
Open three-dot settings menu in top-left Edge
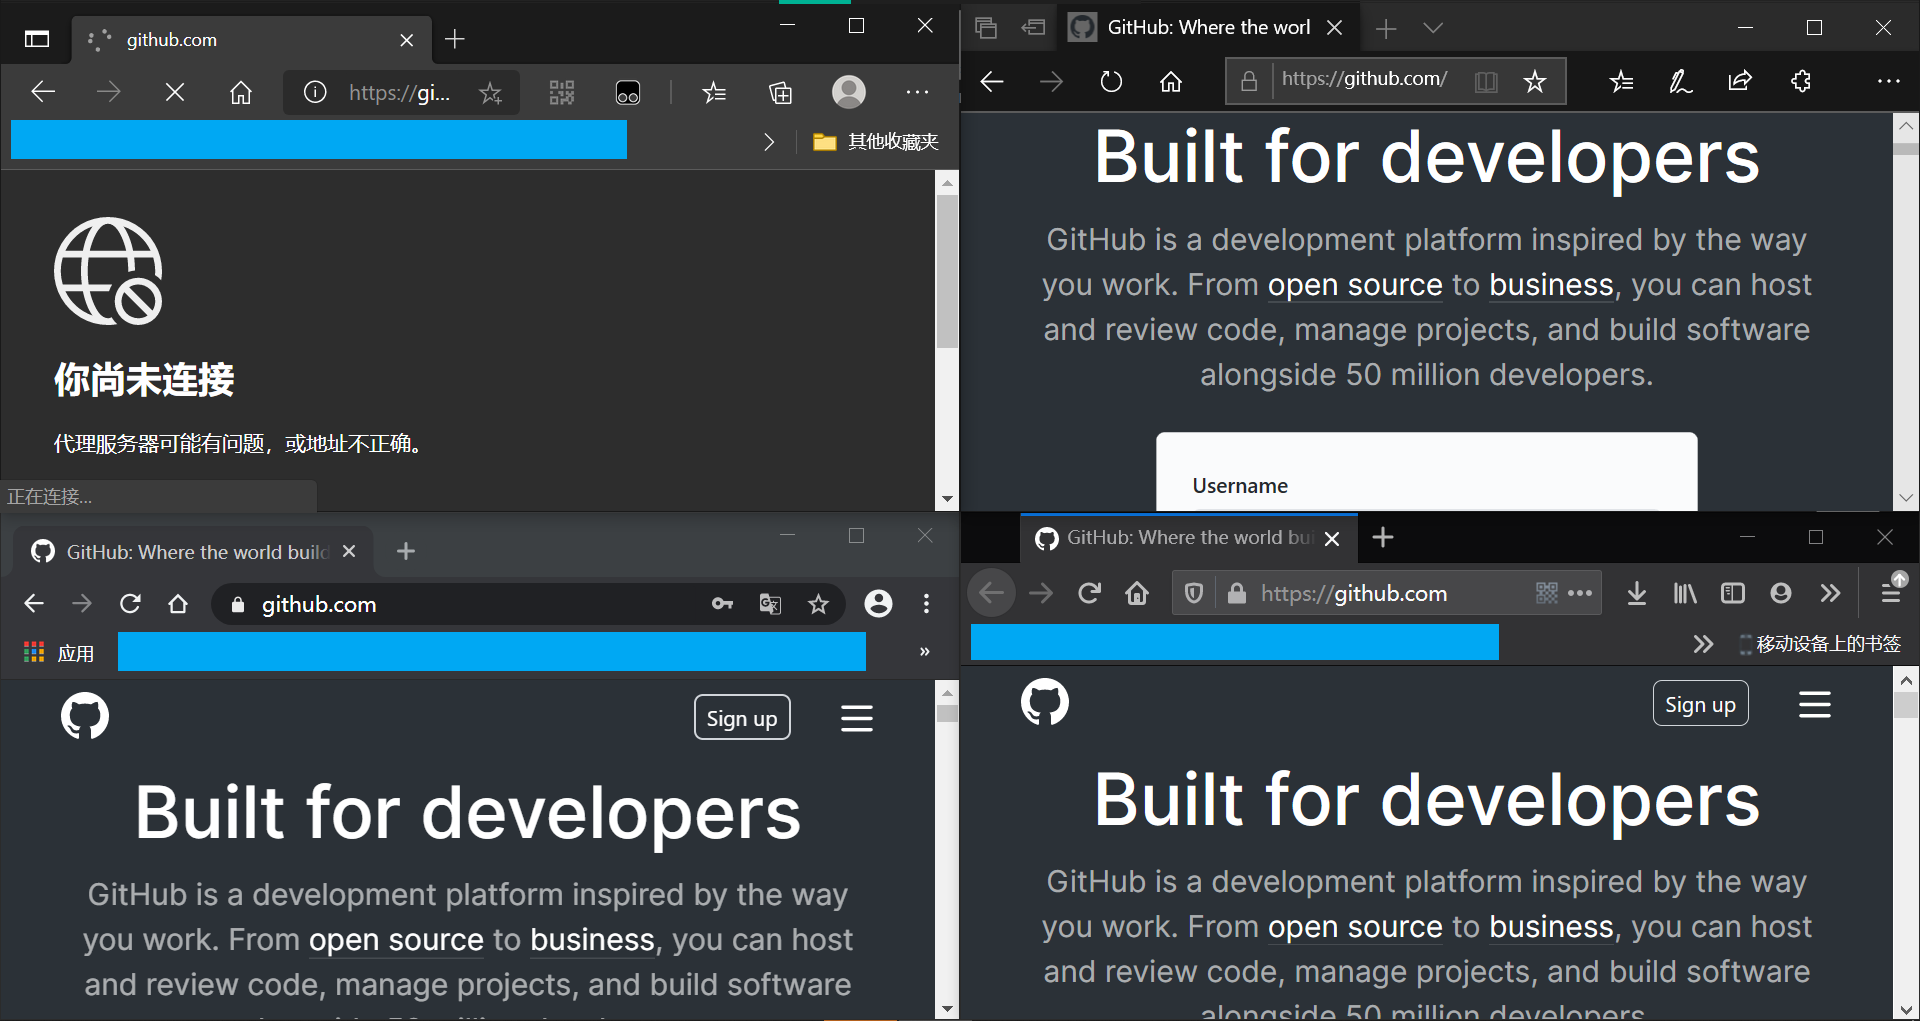coord(917,93)
